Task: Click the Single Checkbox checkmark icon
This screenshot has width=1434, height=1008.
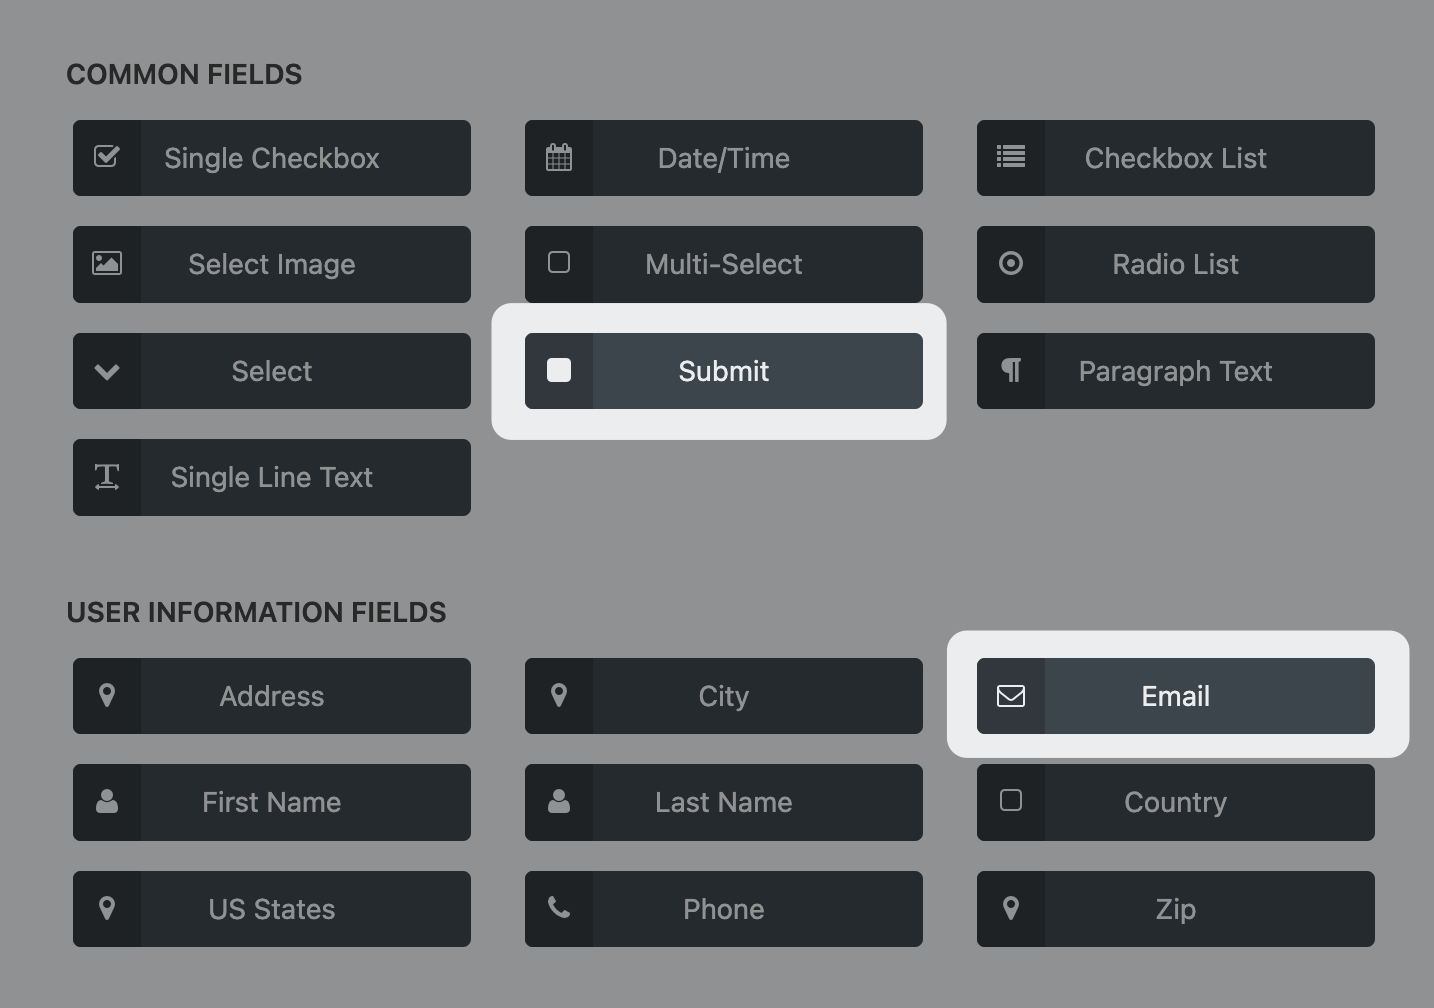Action: 107,157
